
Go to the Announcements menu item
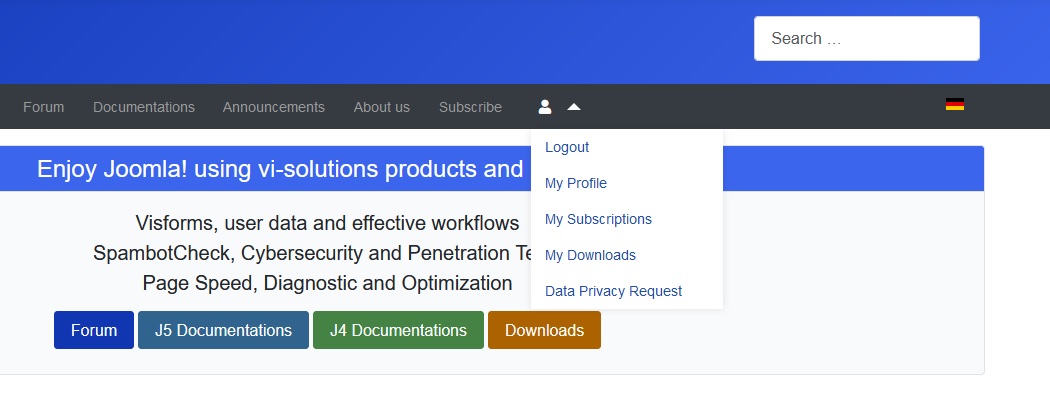[273, 107]
